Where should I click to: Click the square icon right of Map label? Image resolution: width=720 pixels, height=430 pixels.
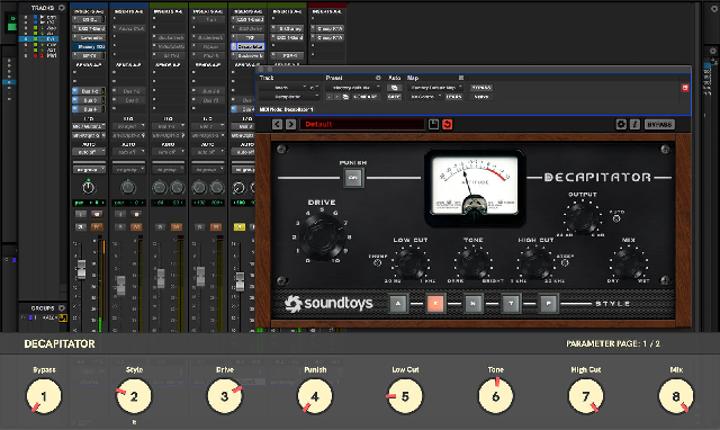tap(461, 78)
